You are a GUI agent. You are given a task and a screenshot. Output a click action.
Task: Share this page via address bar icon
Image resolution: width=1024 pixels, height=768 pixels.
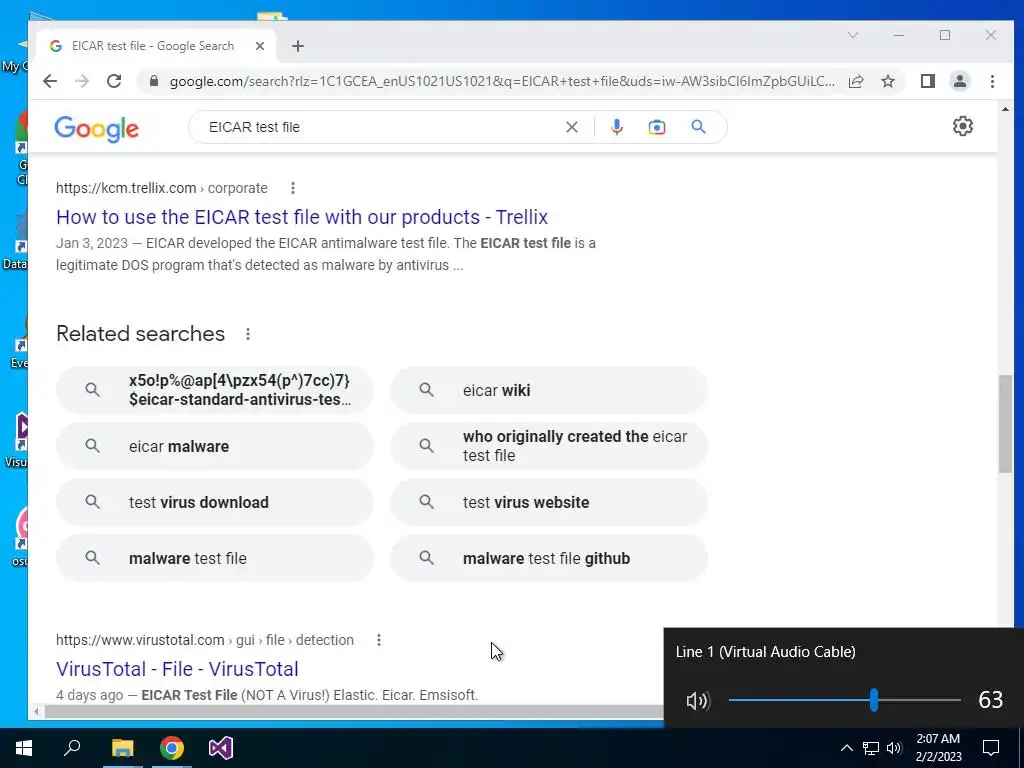click(x=856, y=81)
